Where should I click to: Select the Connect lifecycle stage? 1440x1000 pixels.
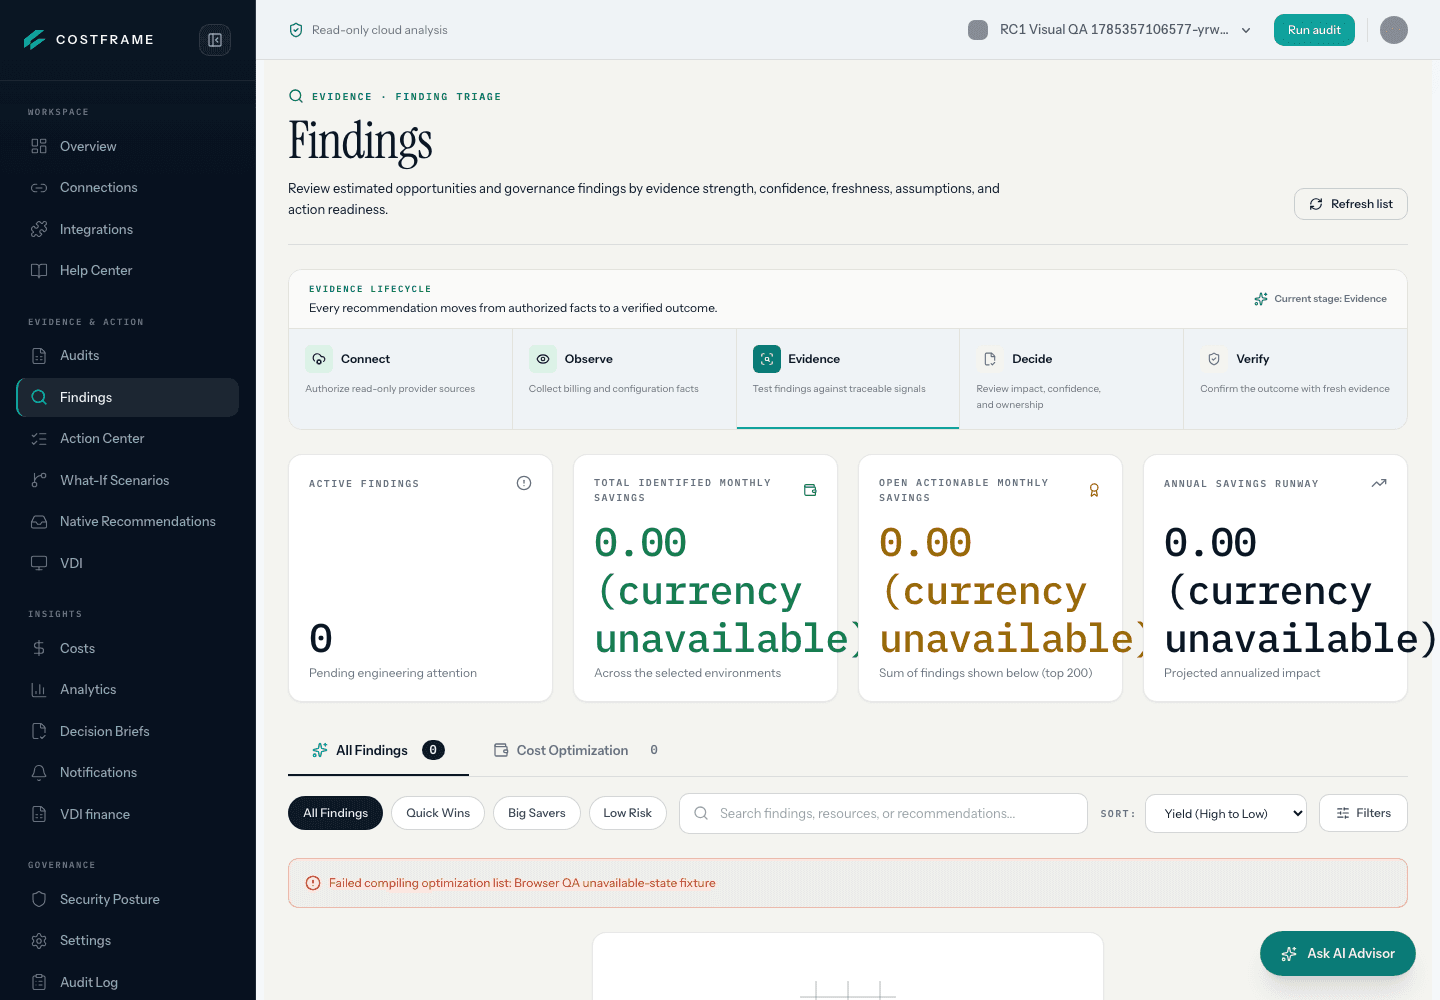coord(400,379)
